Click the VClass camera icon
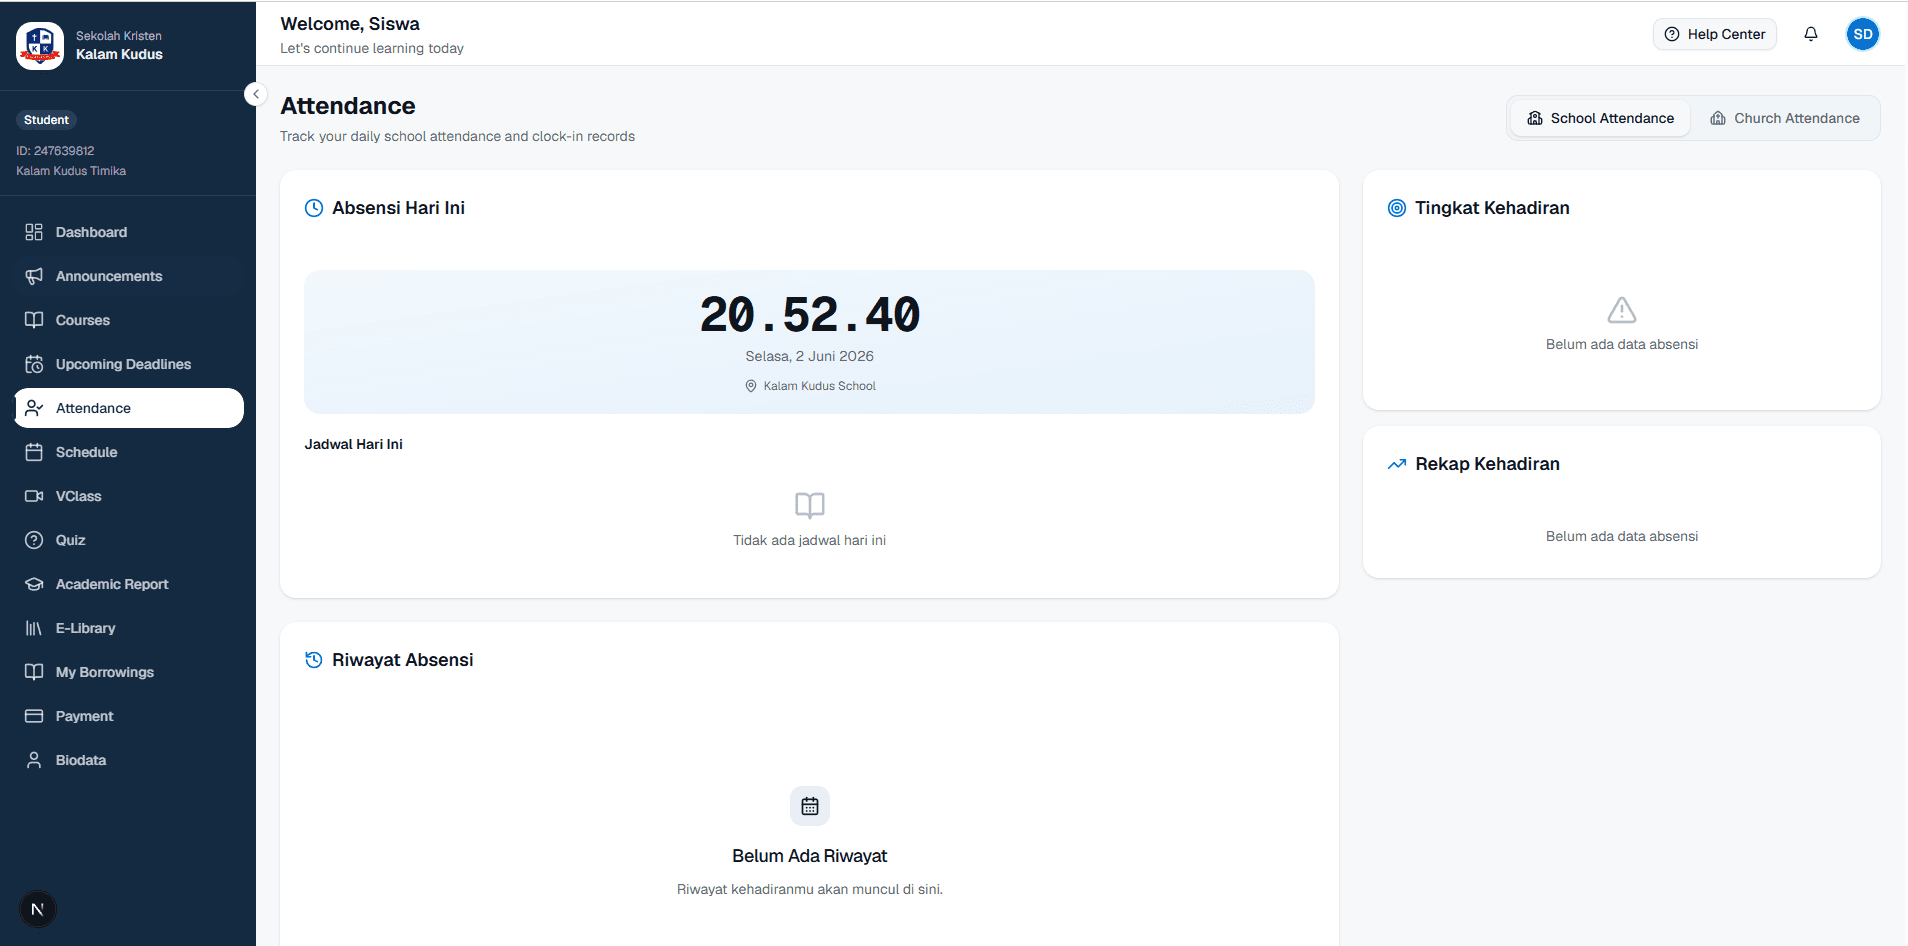This screenshot has height=946, width=1908. 34,496
